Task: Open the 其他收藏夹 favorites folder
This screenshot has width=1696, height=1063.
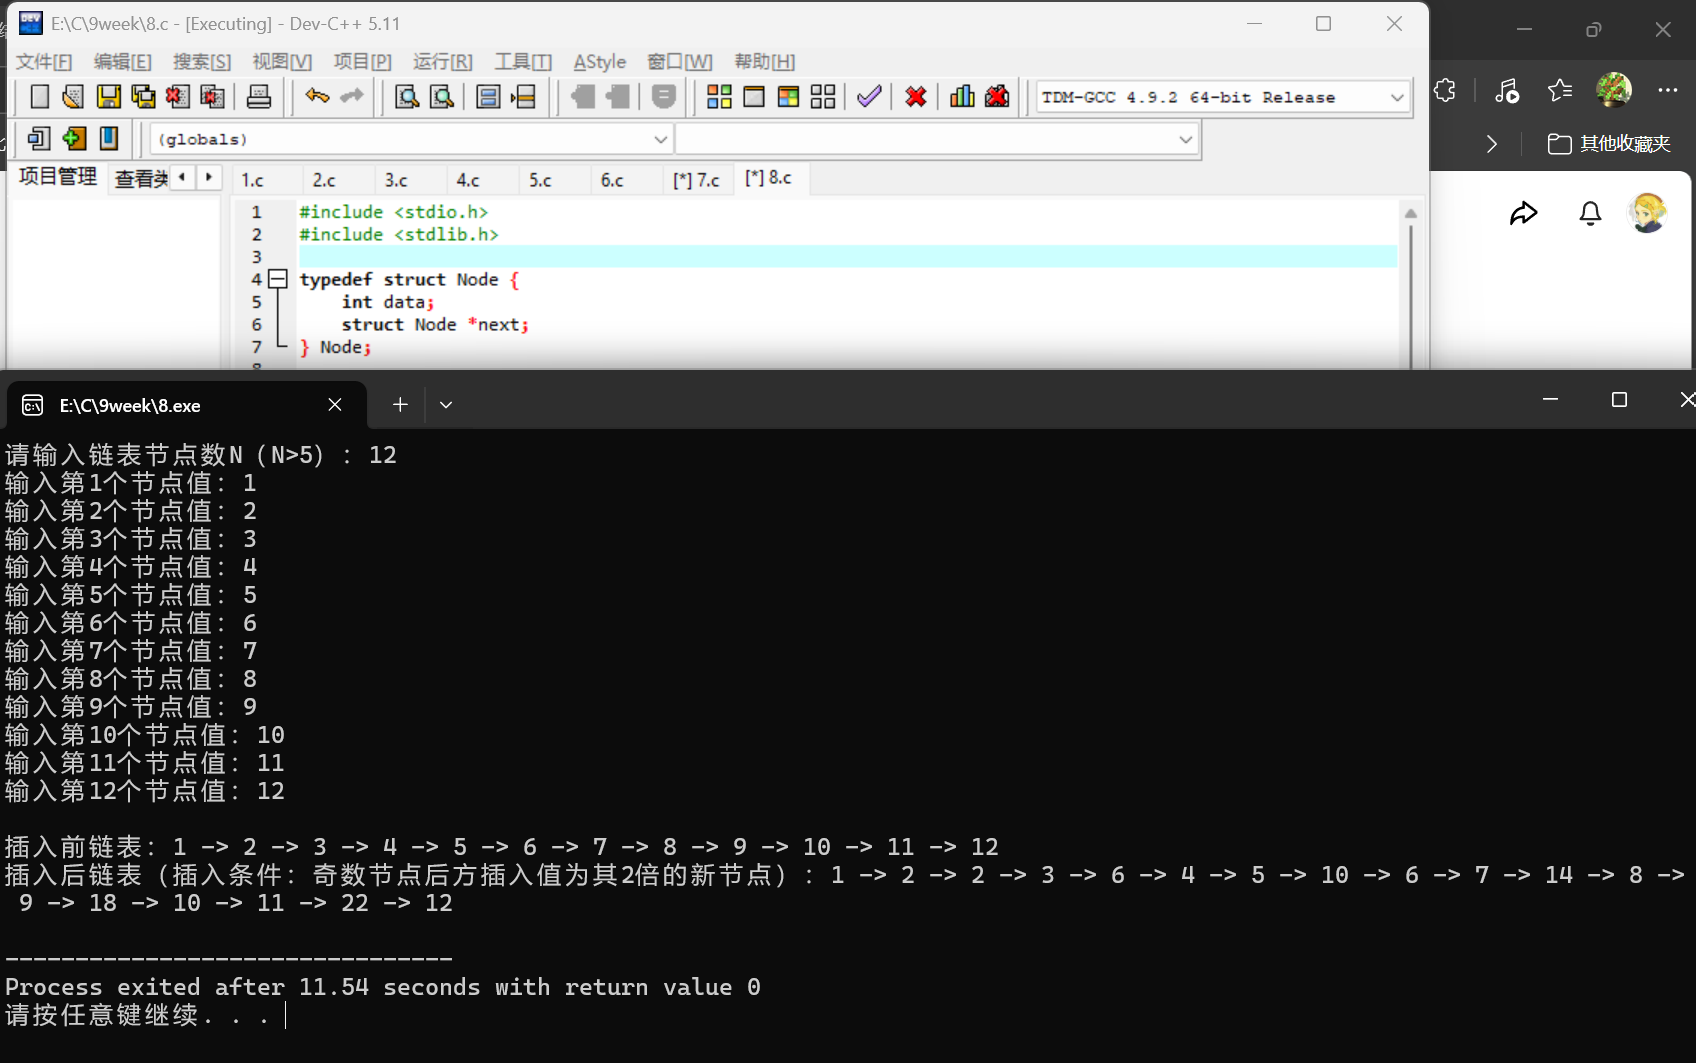Action: pyautogui.click(x=1609, y=144)
